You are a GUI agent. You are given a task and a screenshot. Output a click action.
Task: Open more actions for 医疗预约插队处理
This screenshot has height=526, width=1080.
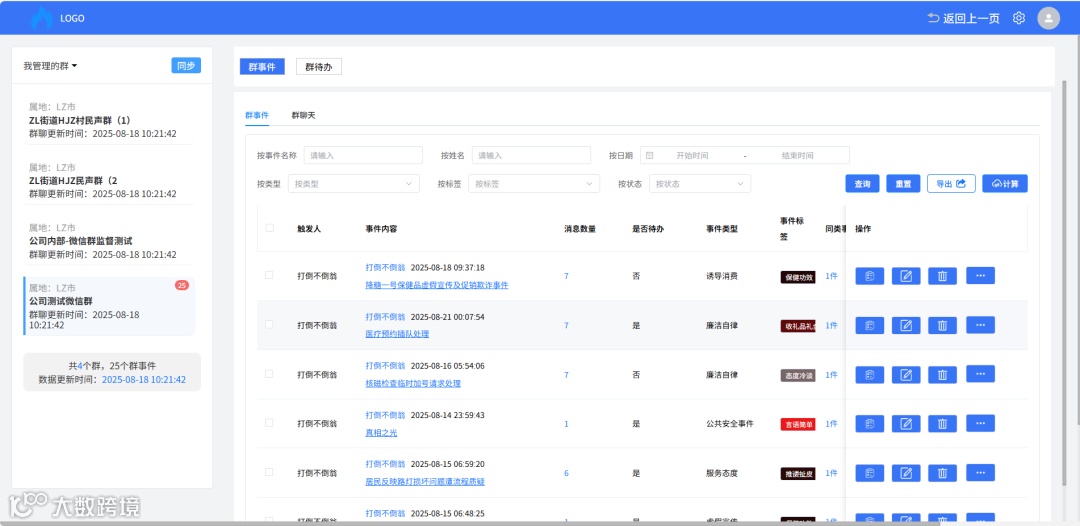[981, 325]
